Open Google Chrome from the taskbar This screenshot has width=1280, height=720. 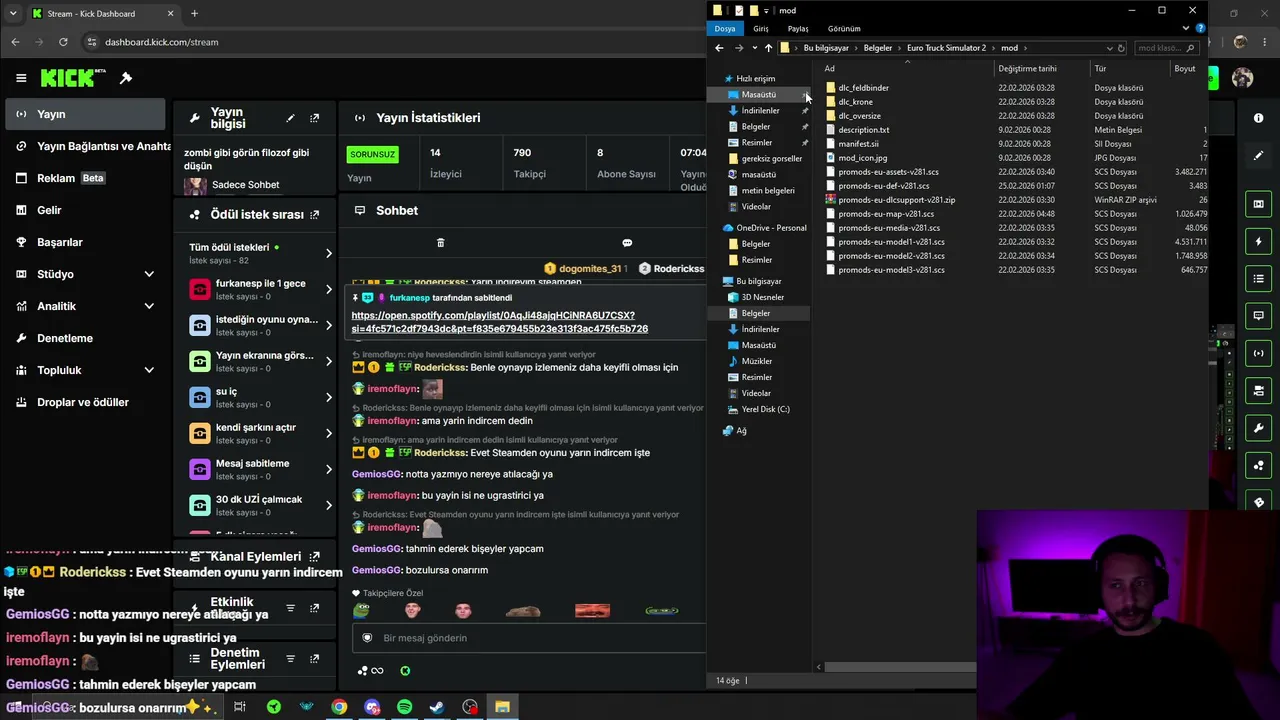tap(339, 707)
